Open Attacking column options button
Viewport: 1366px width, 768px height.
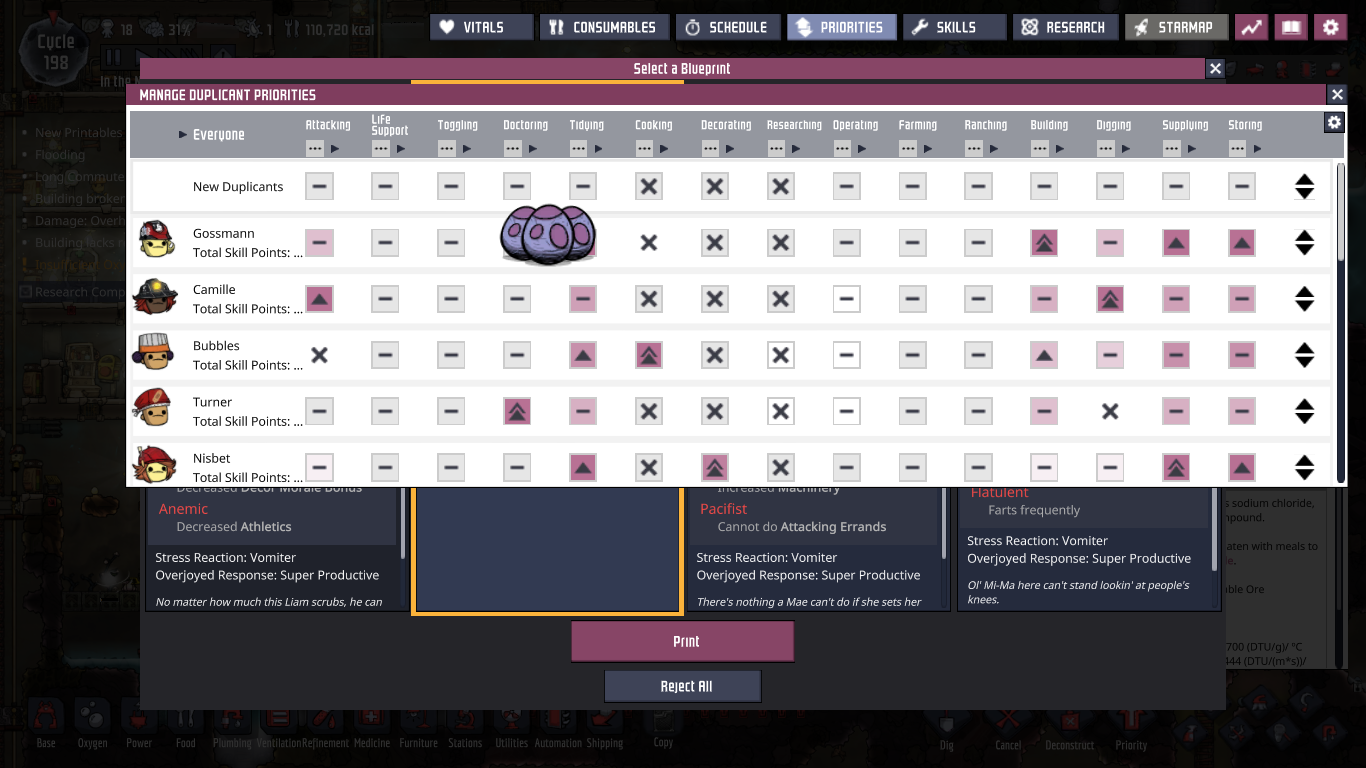click(x=315, y=148)
